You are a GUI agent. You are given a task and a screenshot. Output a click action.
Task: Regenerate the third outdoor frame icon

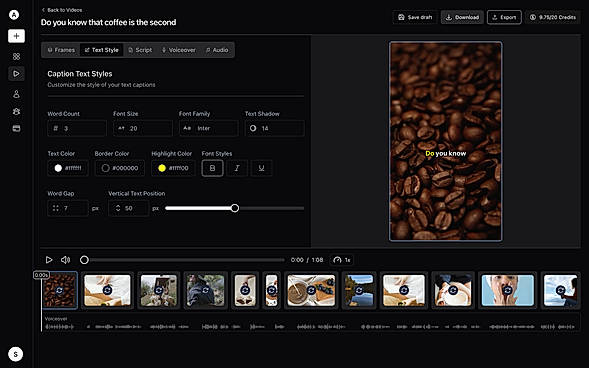point(159,291)
